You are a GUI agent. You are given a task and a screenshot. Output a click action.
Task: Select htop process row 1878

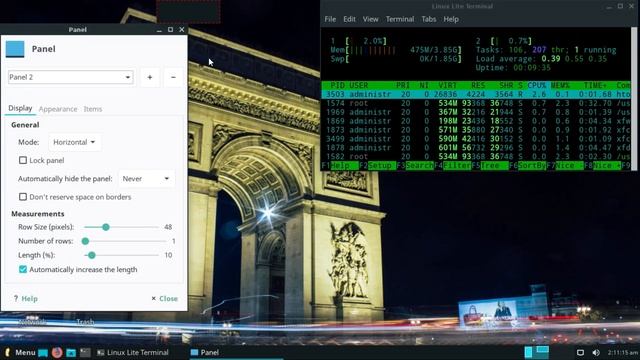pyautogui.click(x=476, y=148)
